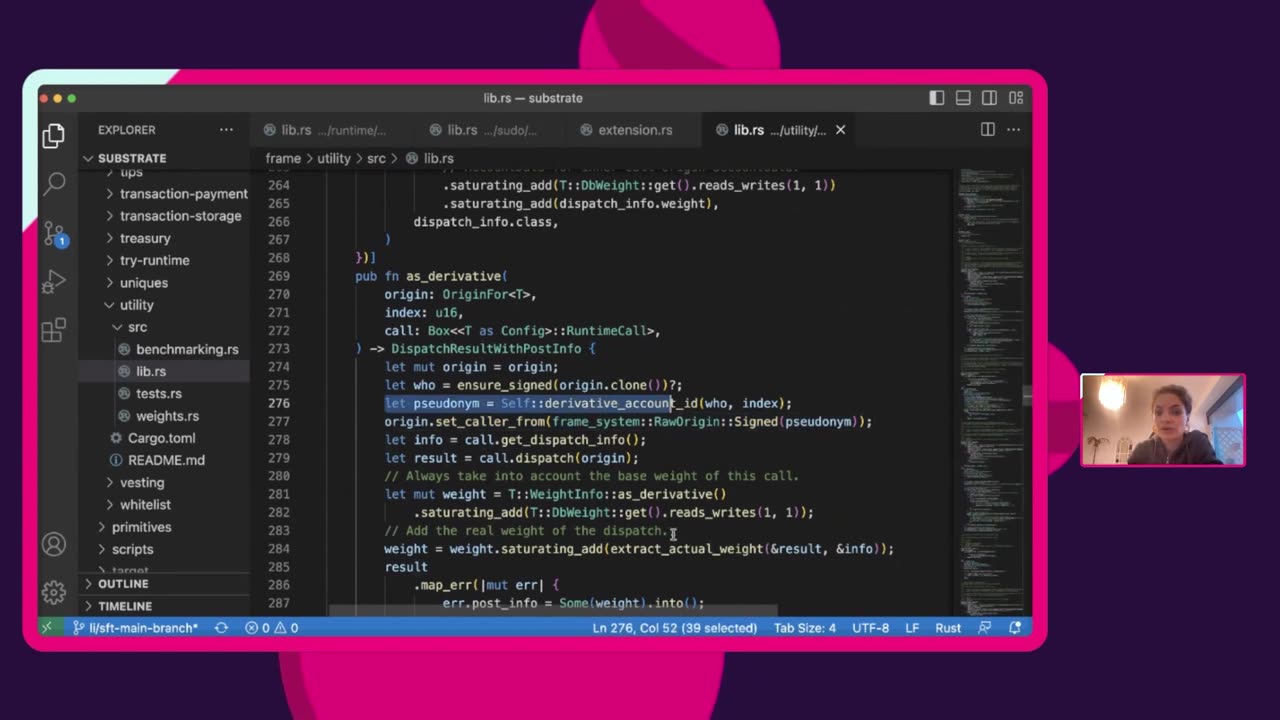Toggle bottom panel layout icon
1280x720 pixels.
pyautogui.click(x=963, y=98)
